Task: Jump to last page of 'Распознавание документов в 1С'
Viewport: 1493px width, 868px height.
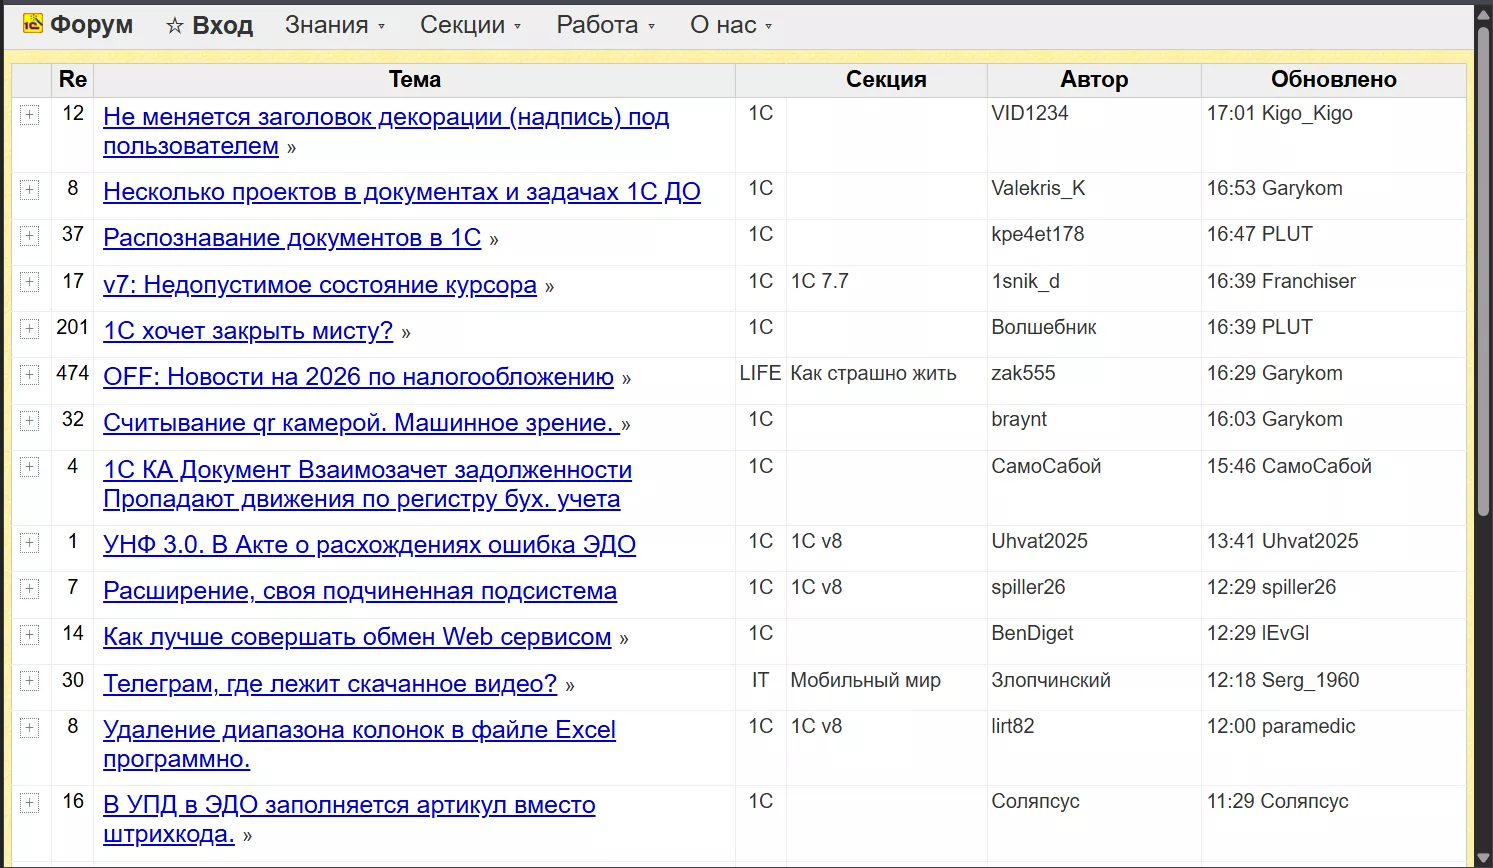Action: (x=494, y=240)
